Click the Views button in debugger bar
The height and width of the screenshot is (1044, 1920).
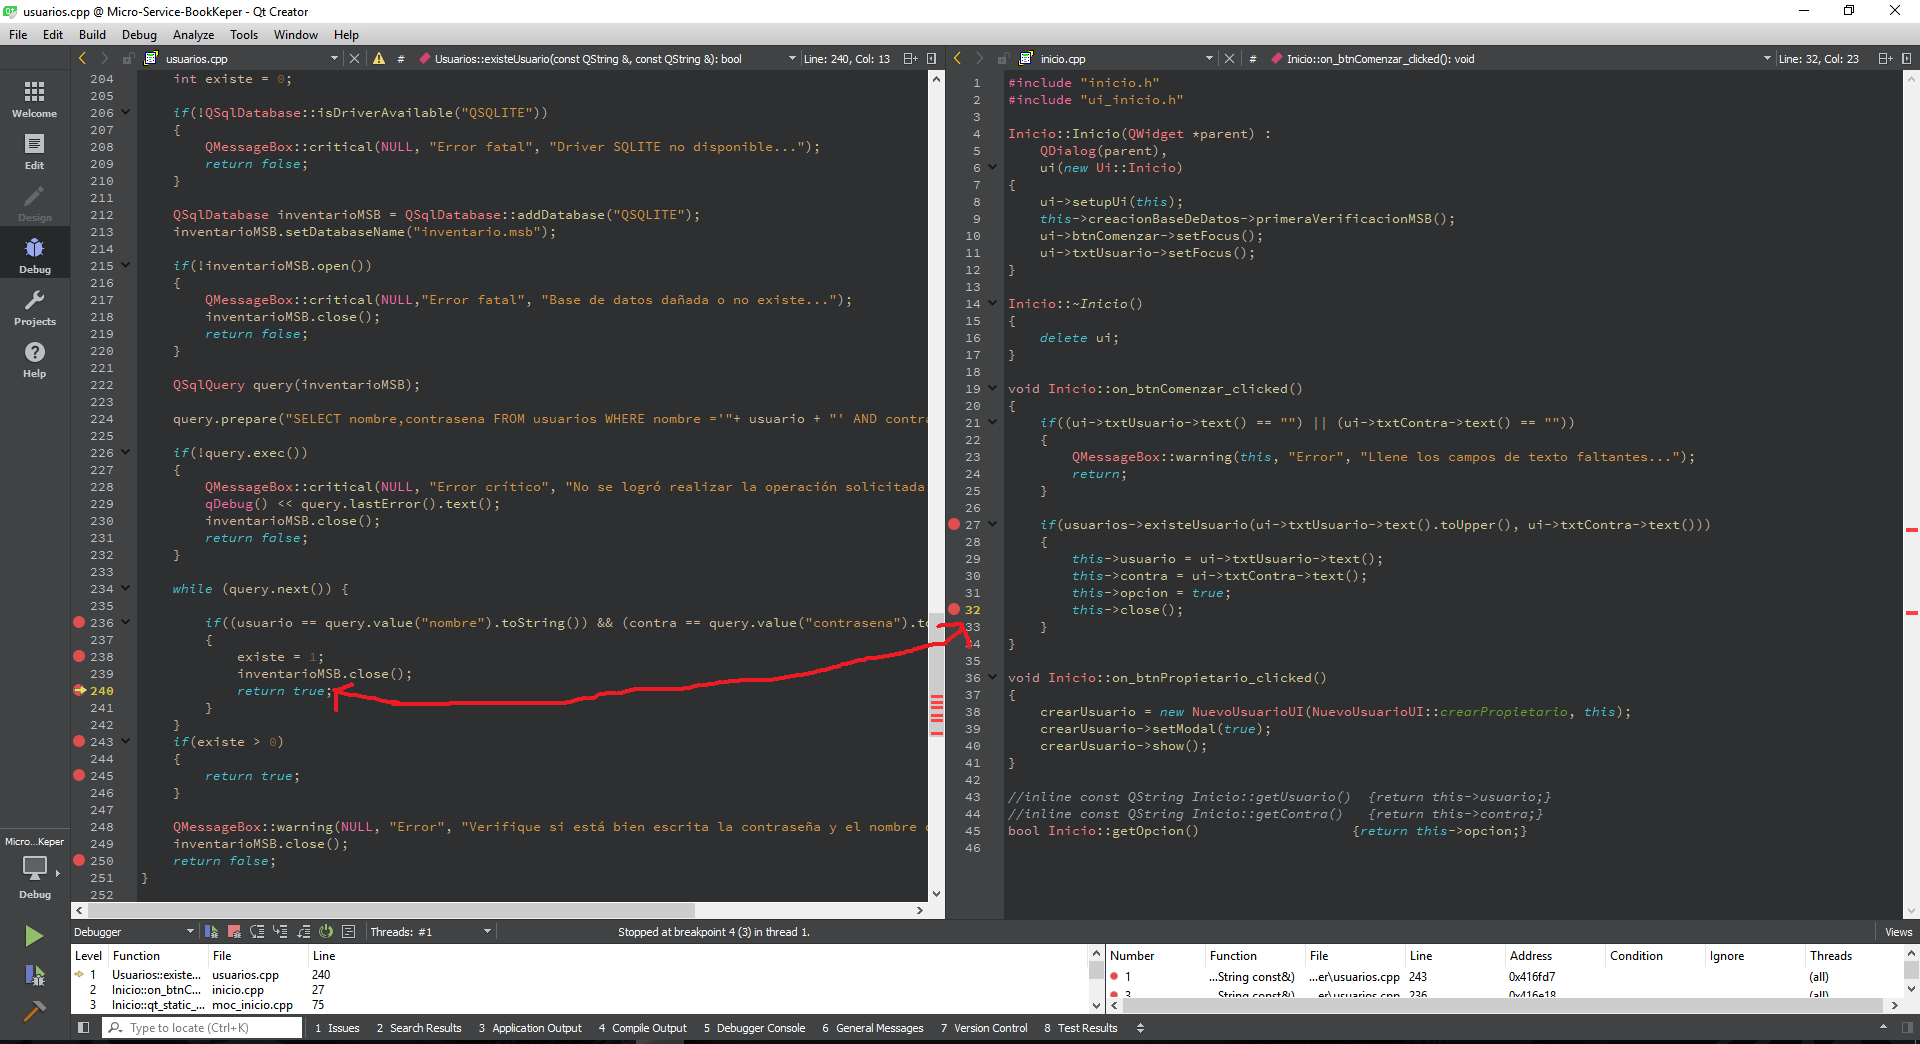pos(1897,932)
